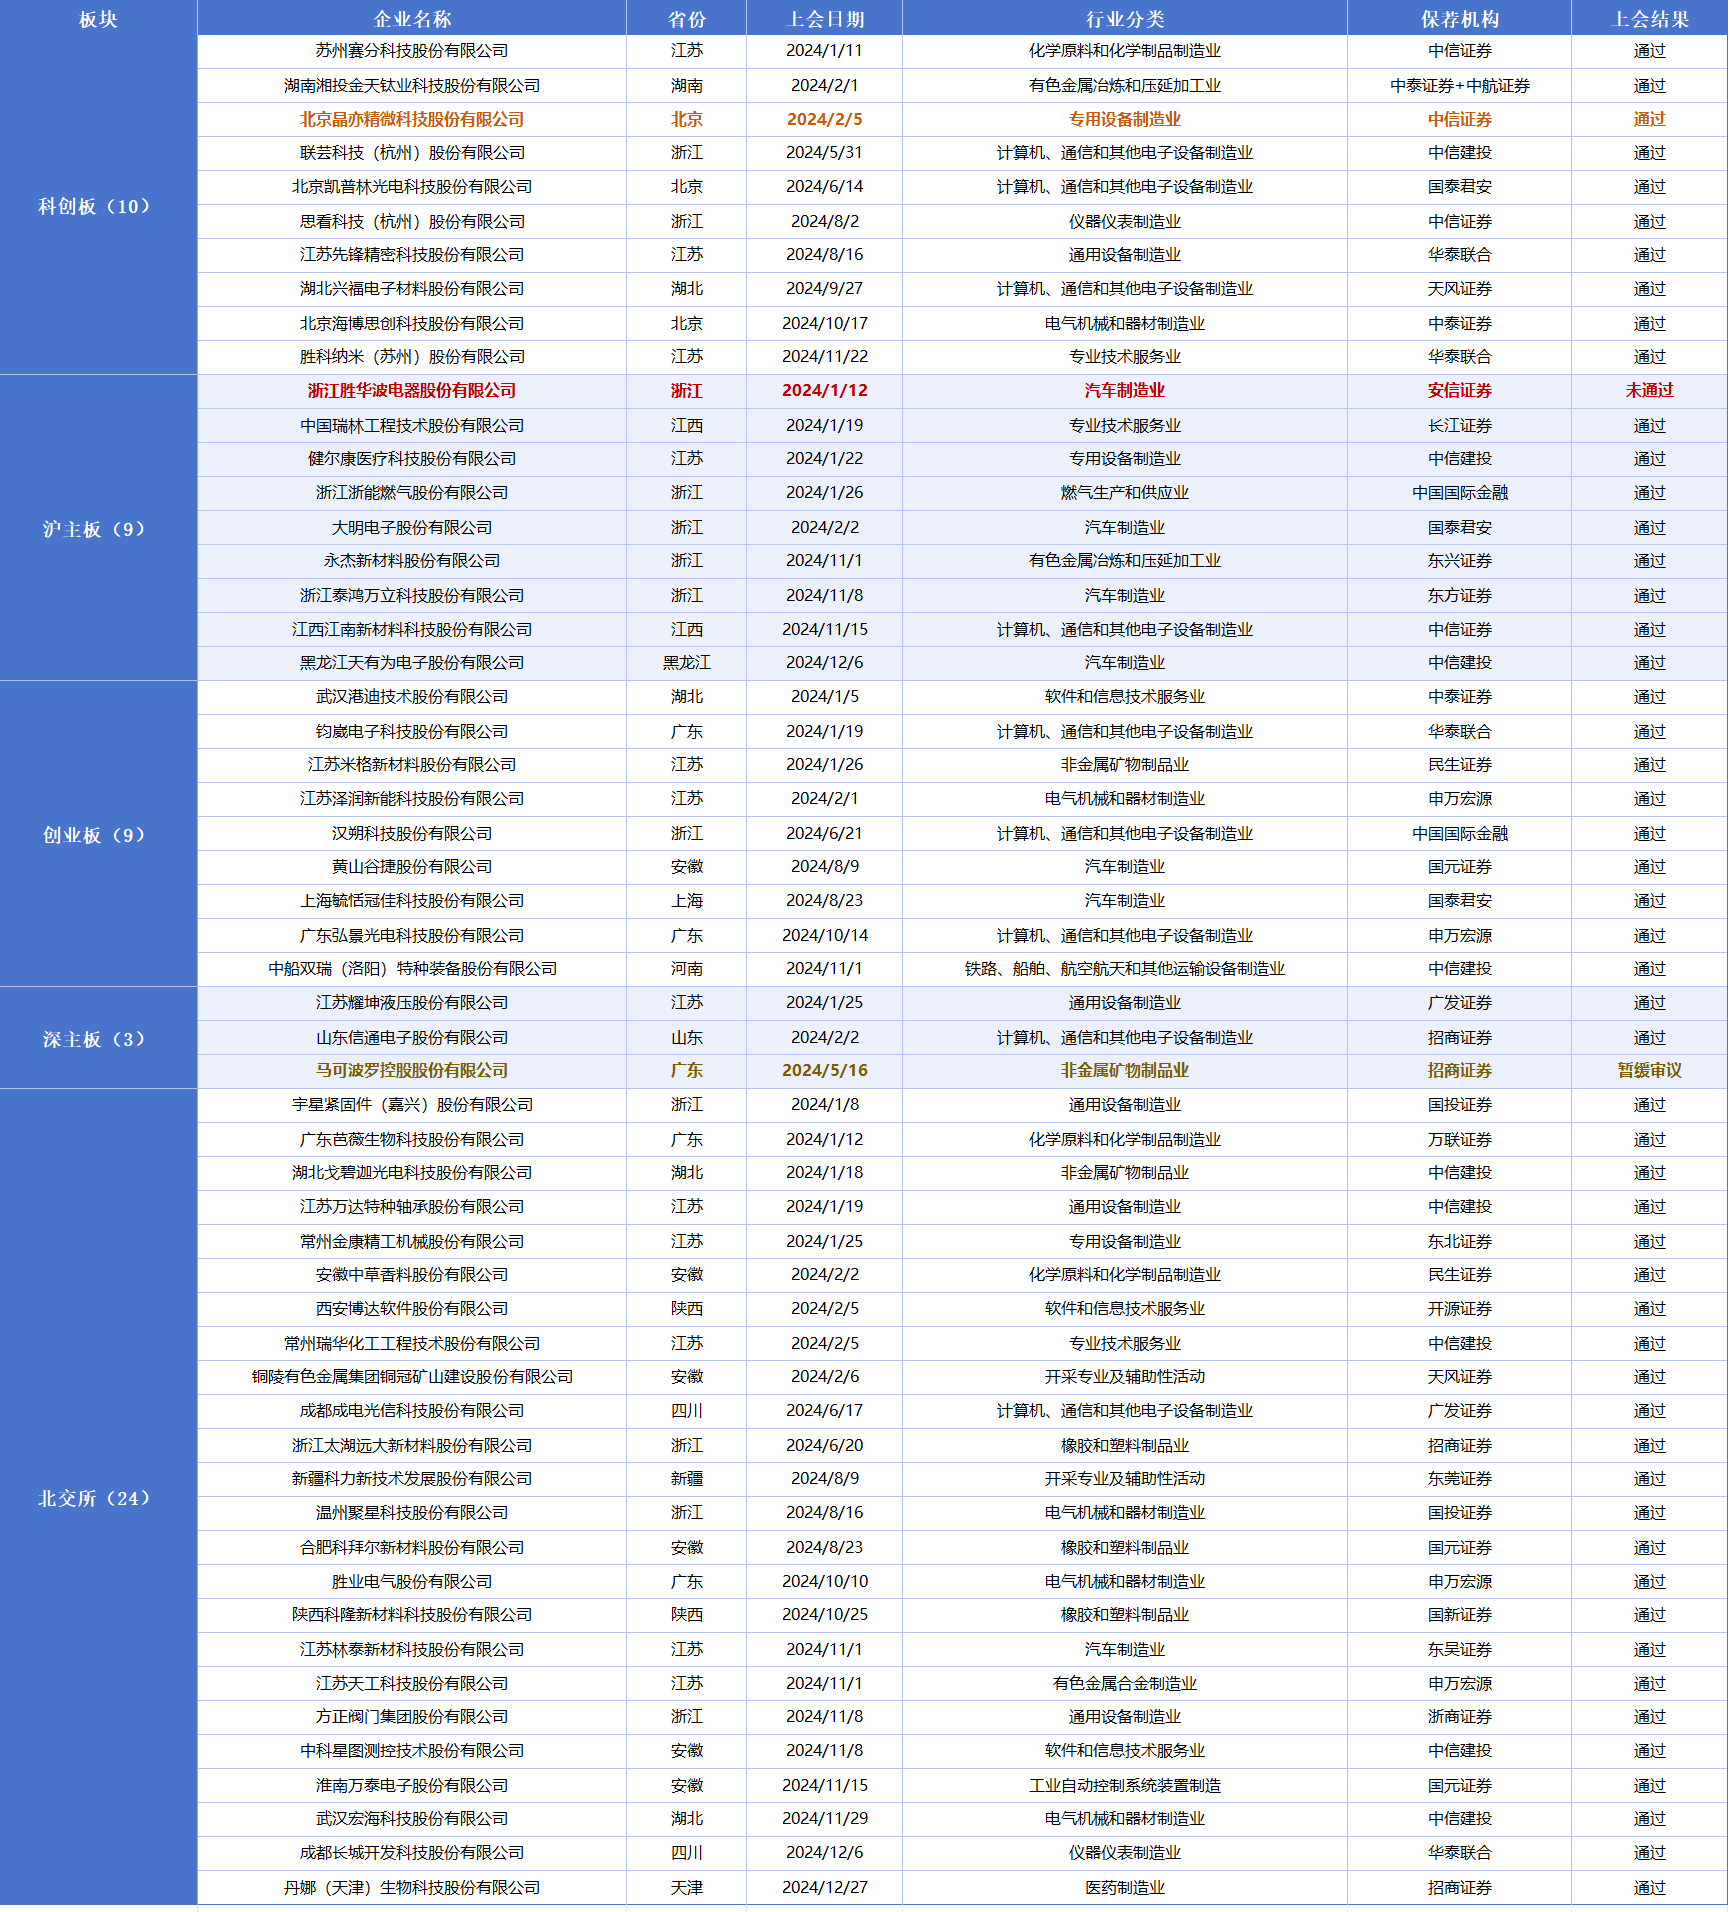
Task: Click the red 未通过 result cell
Action: click(x=1649, y=391)
